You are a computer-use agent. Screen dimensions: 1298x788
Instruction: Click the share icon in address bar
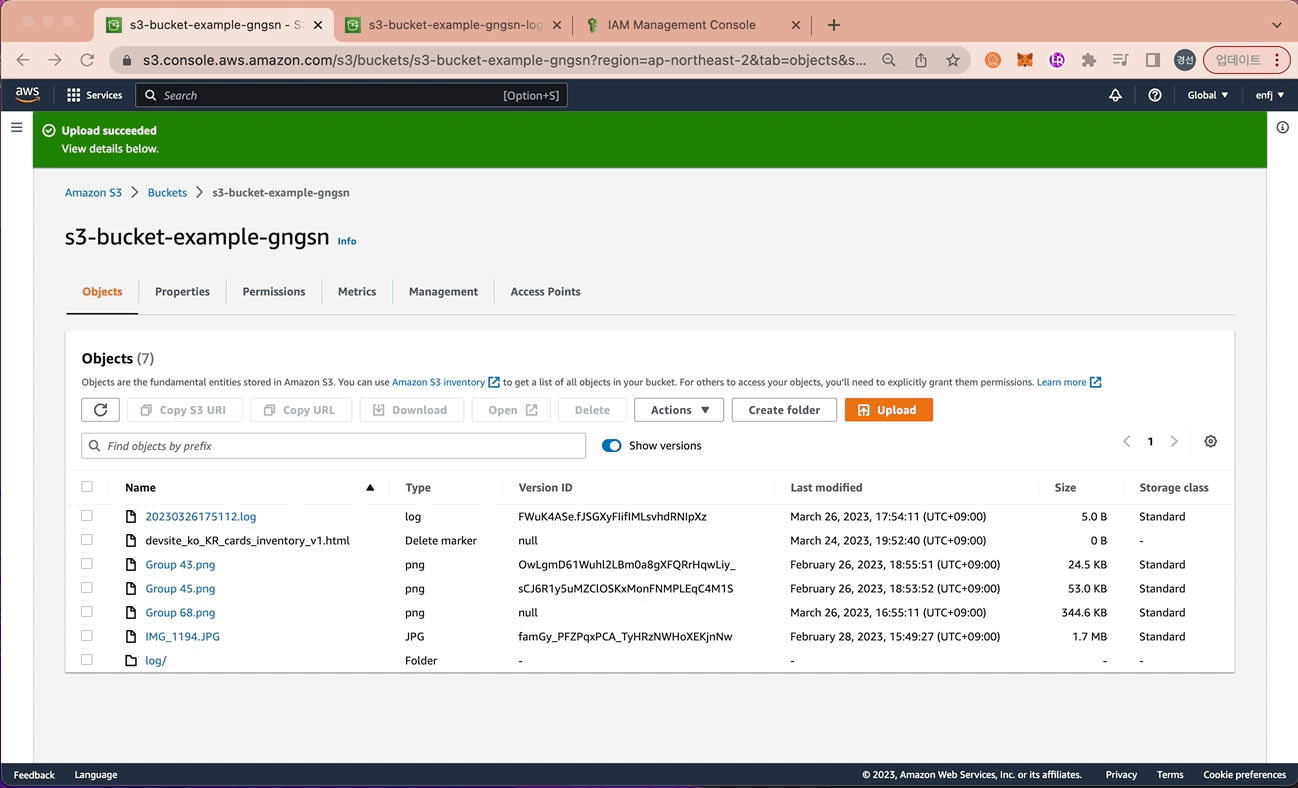click(921, 60)
